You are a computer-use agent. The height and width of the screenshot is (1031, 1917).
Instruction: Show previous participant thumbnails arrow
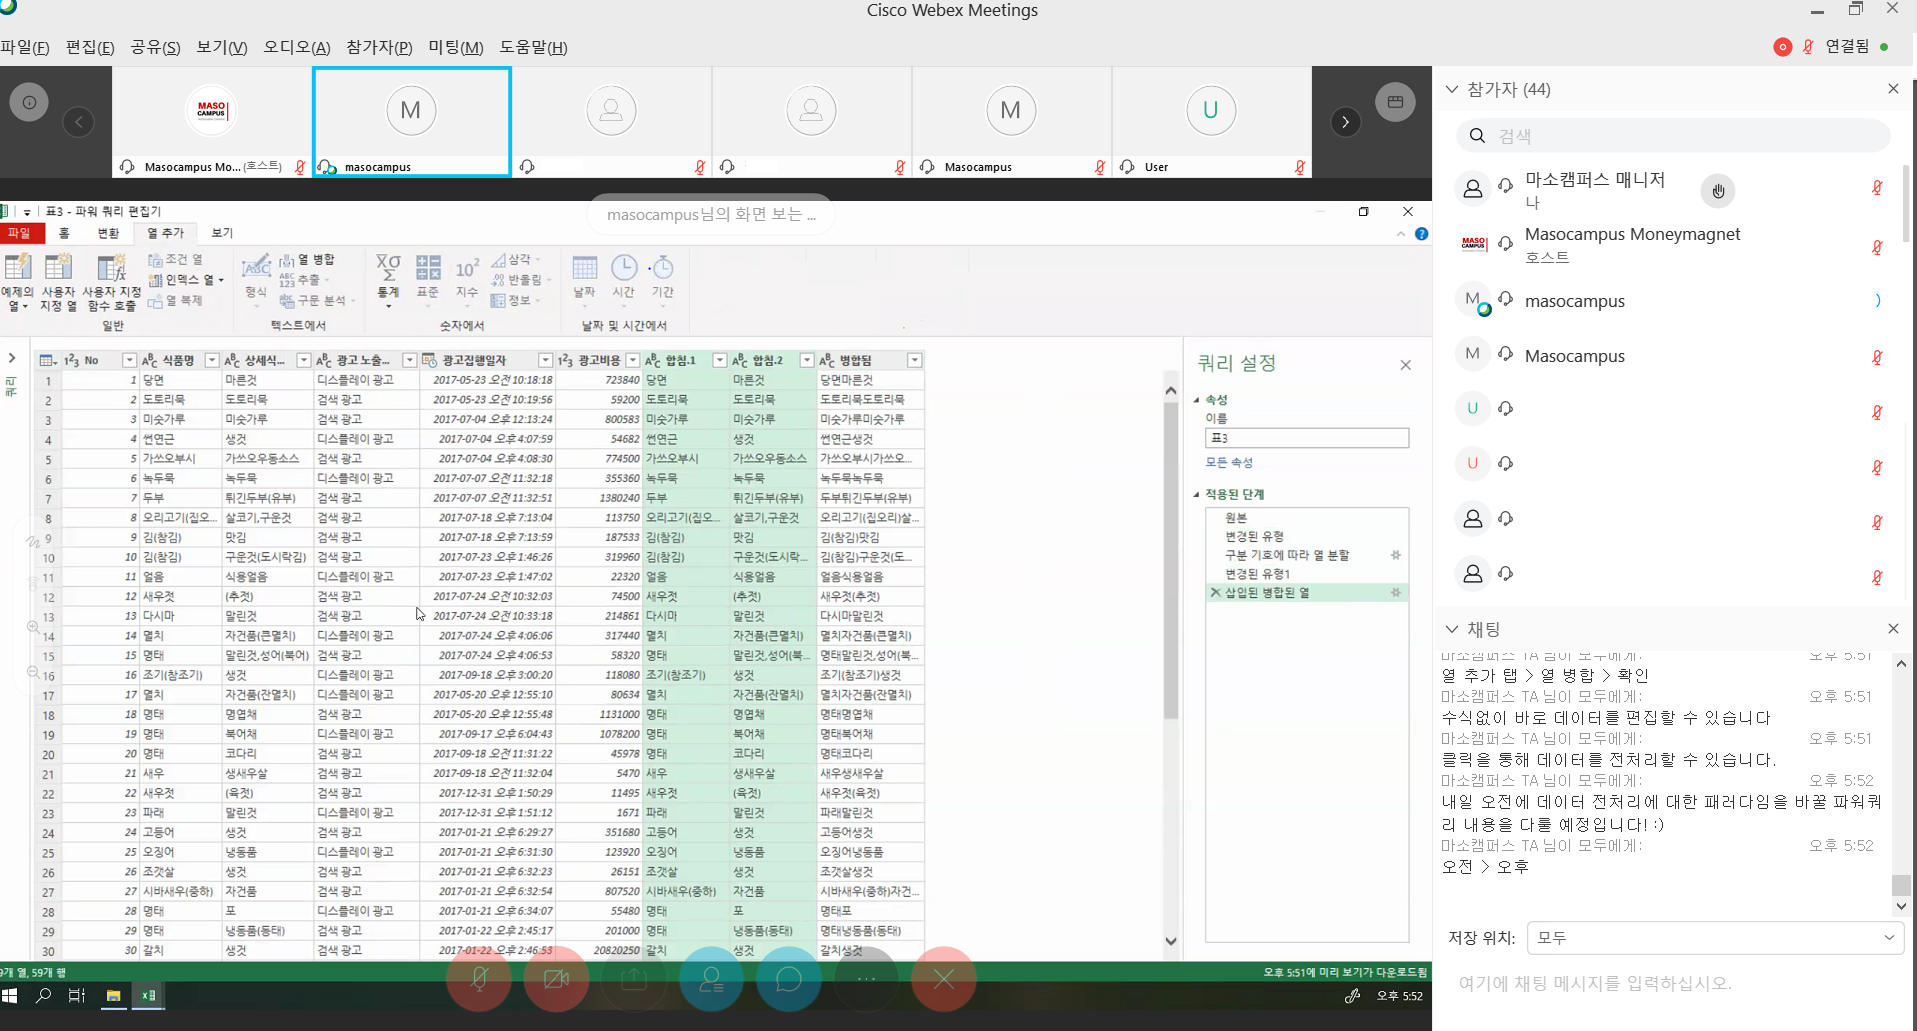click(79, 122)
